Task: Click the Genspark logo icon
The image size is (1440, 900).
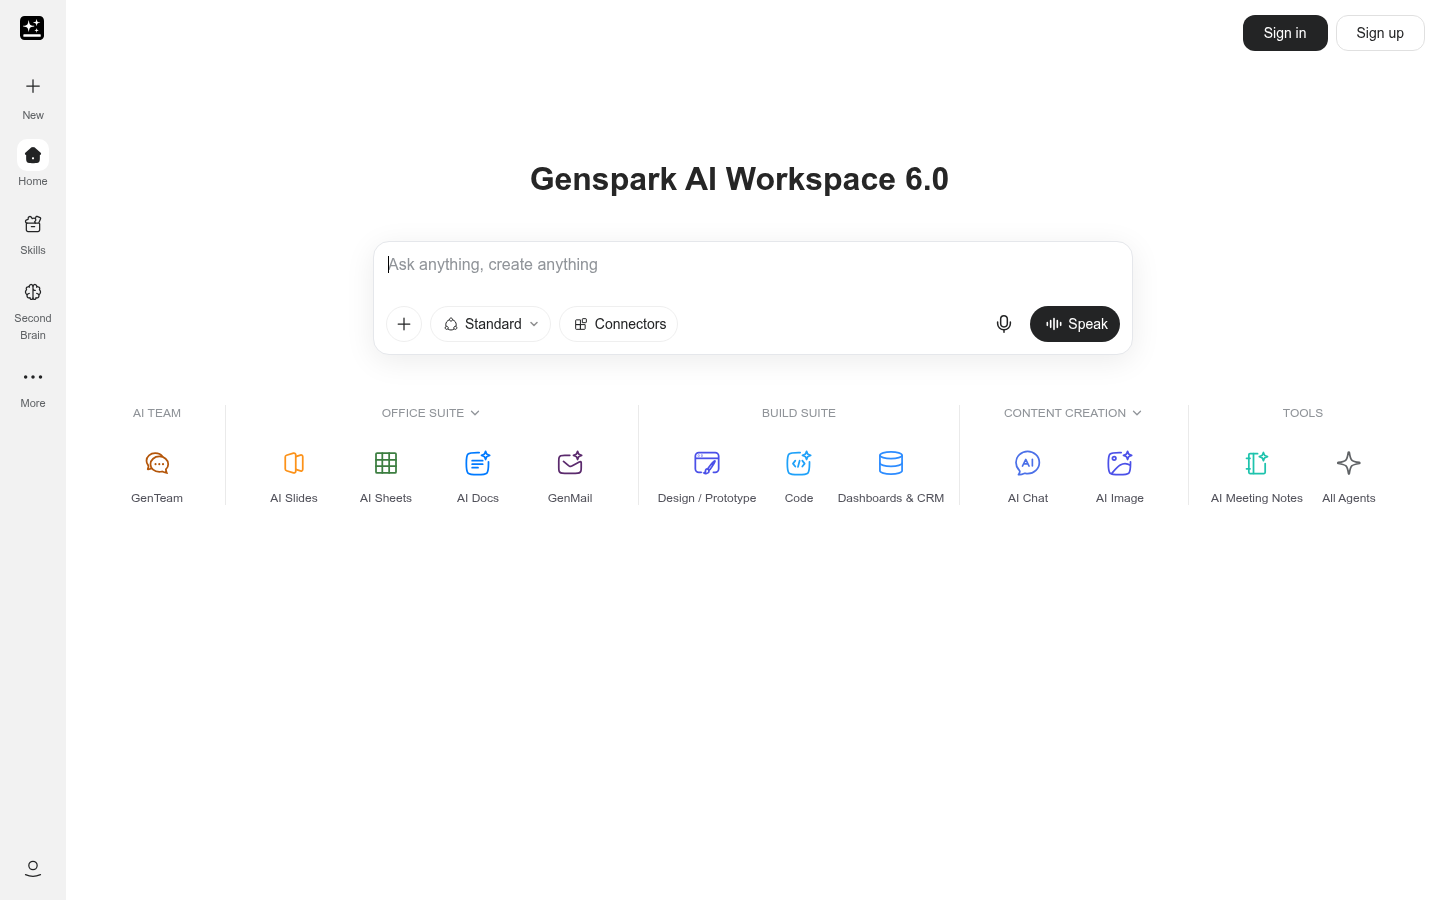Action: (32, 28)
